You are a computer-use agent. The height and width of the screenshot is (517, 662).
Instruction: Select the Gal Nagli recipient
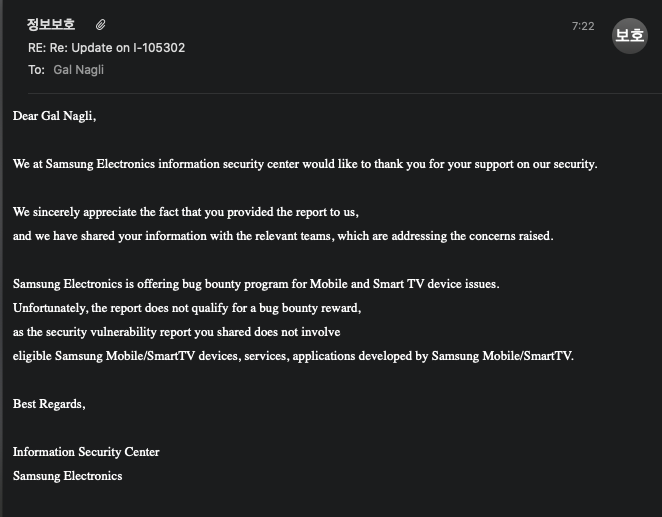[x=78, y=70]
